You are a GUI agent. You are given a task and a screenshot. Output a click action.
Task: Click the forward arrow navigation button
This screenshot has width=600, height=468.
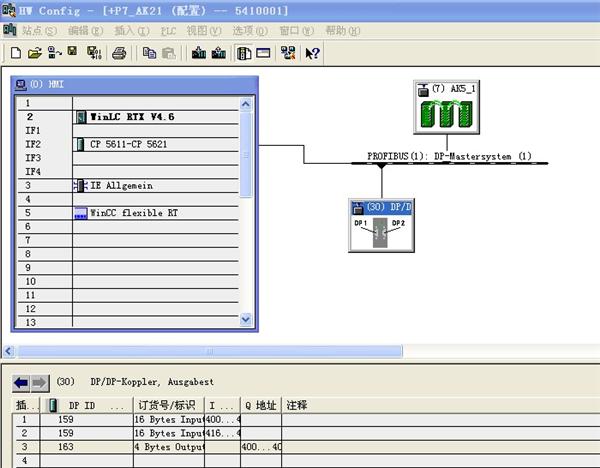point(40,382)
